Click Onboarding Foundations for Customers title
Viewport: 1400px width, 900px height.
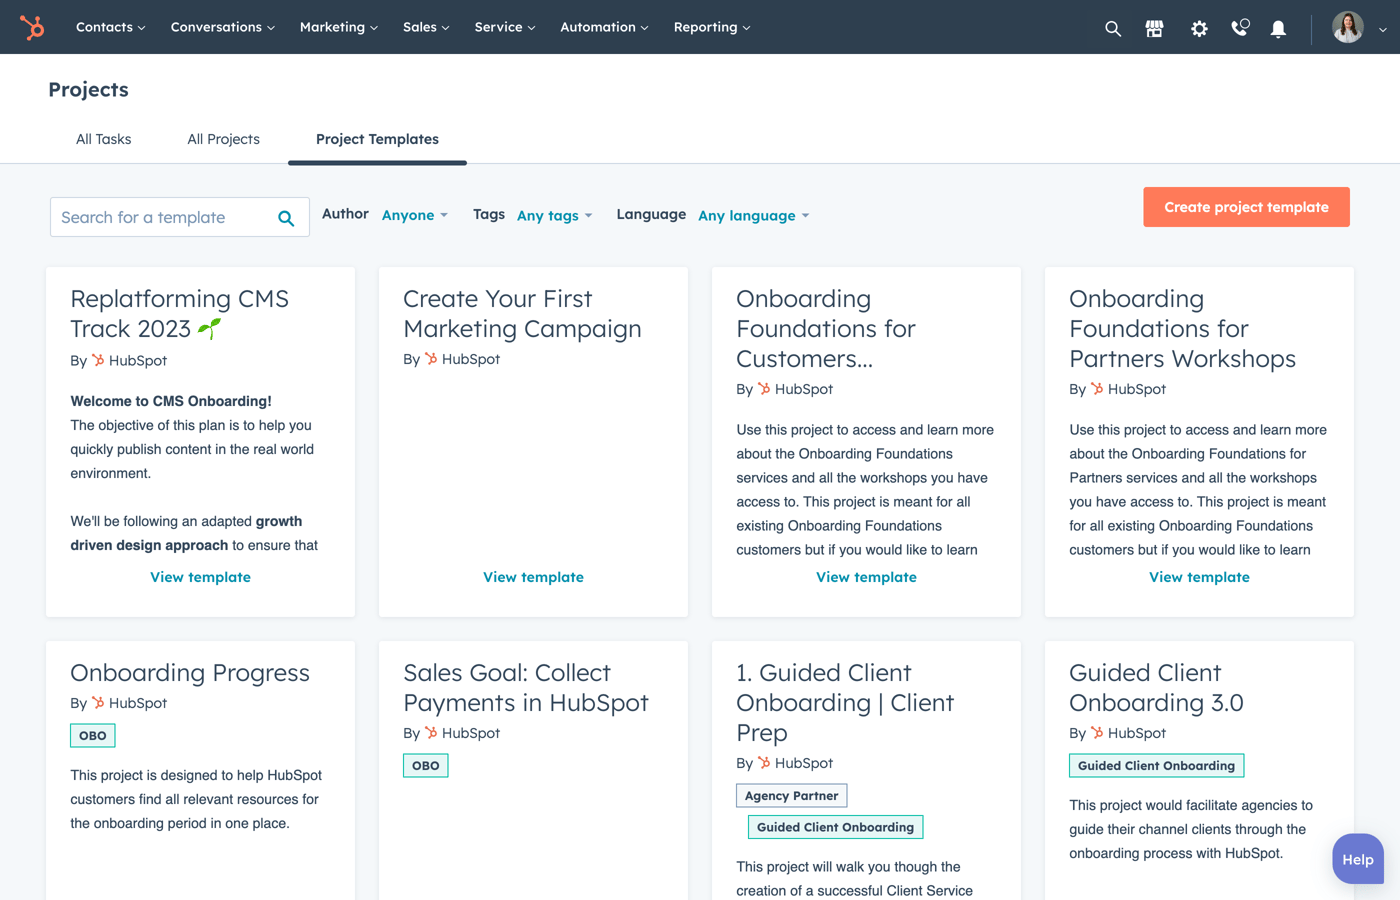[826, 328]
